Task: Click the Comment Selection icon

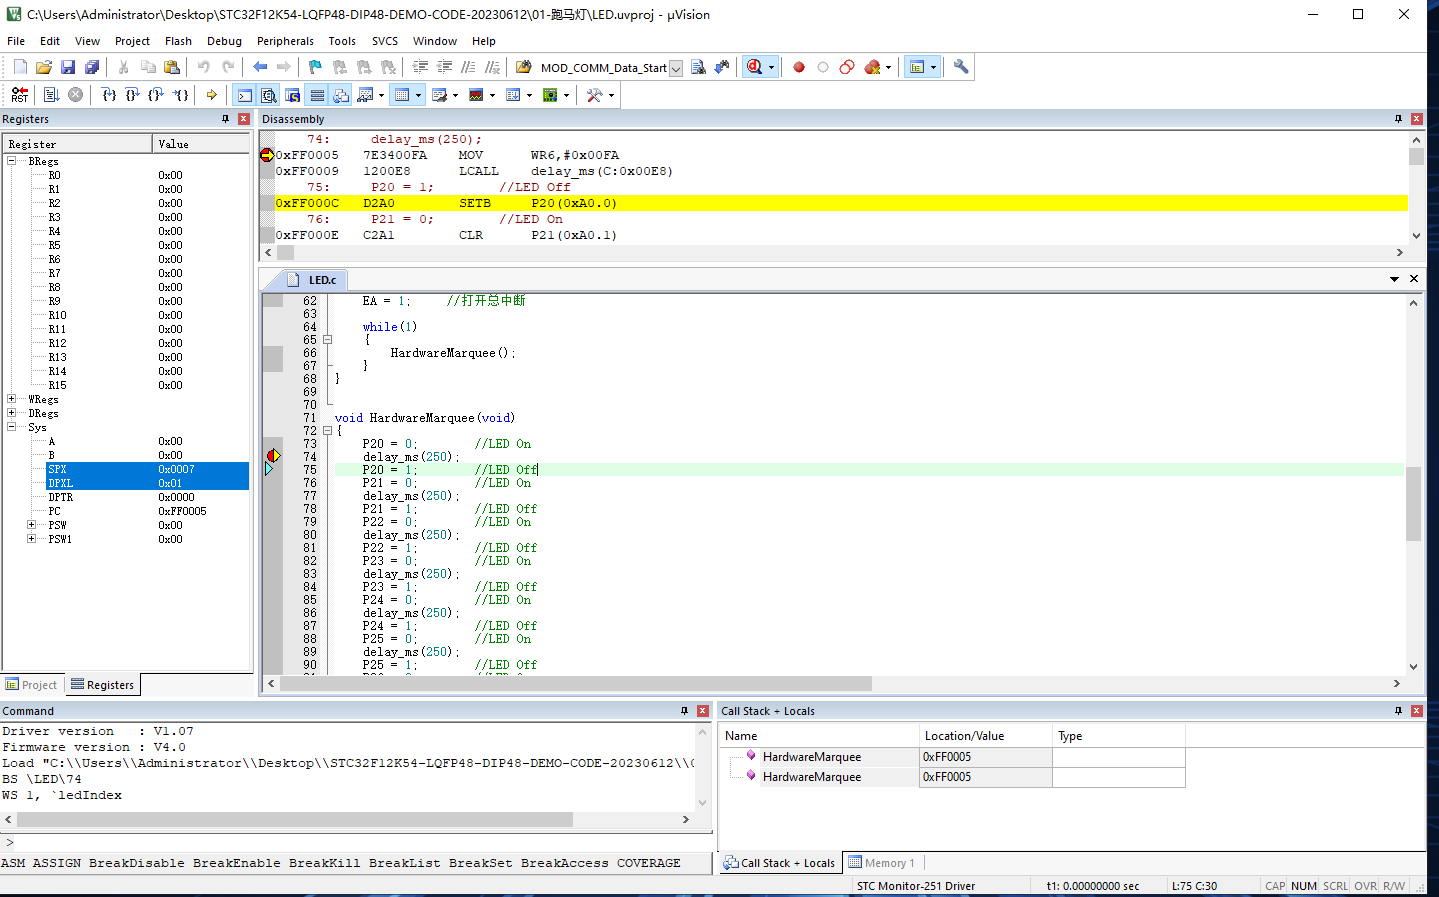Action: (x=468, y=67)
